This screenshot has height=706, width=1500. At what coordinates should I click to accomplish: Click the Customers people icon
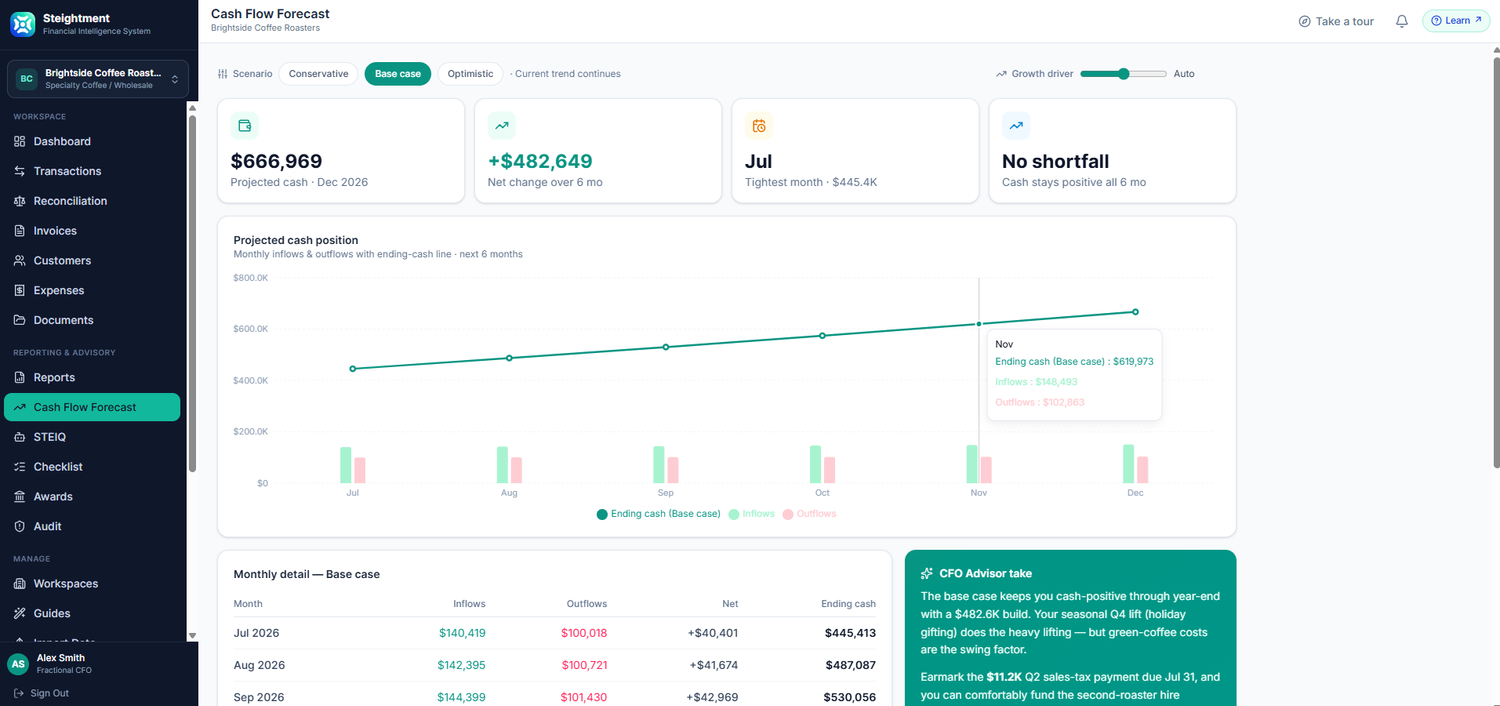coord(19,261)
